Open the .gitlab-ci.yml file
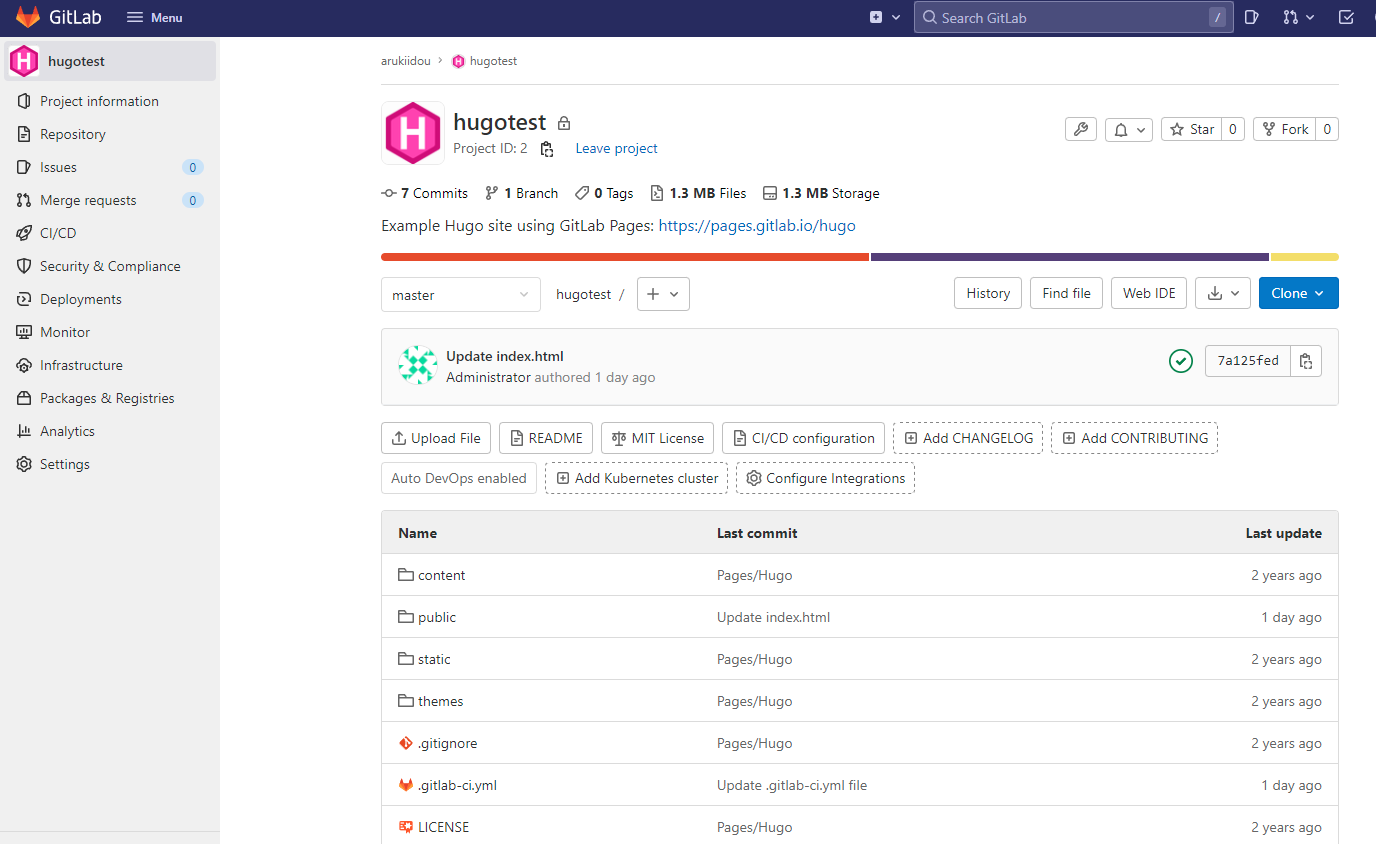 (457, 785)
